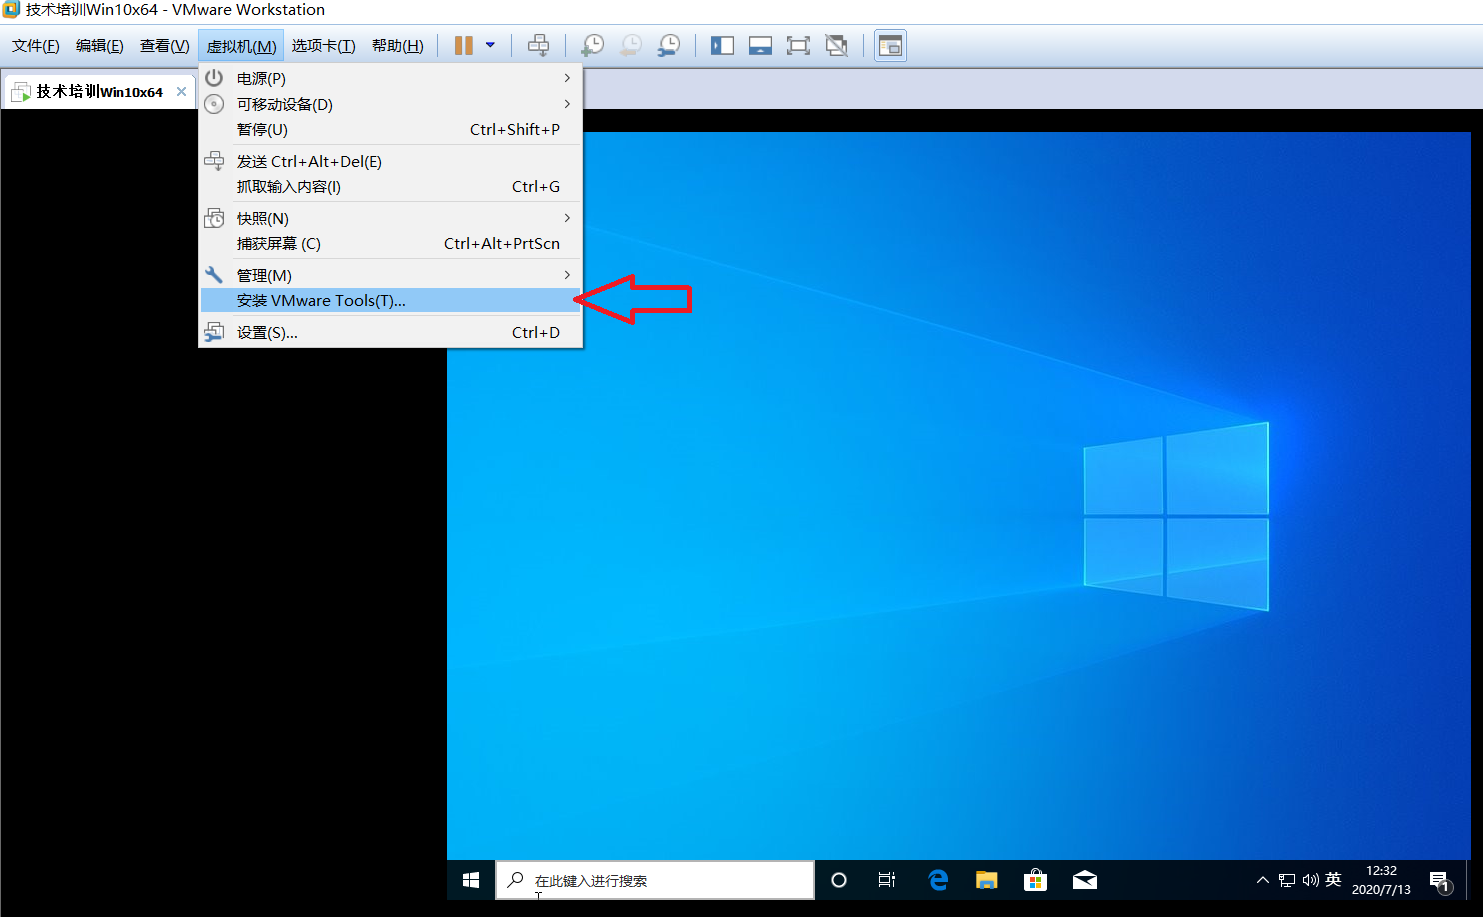1483x917 pixels.
Task: Click the settings icon beside 设置(S)...
Action: coord(214,332)
